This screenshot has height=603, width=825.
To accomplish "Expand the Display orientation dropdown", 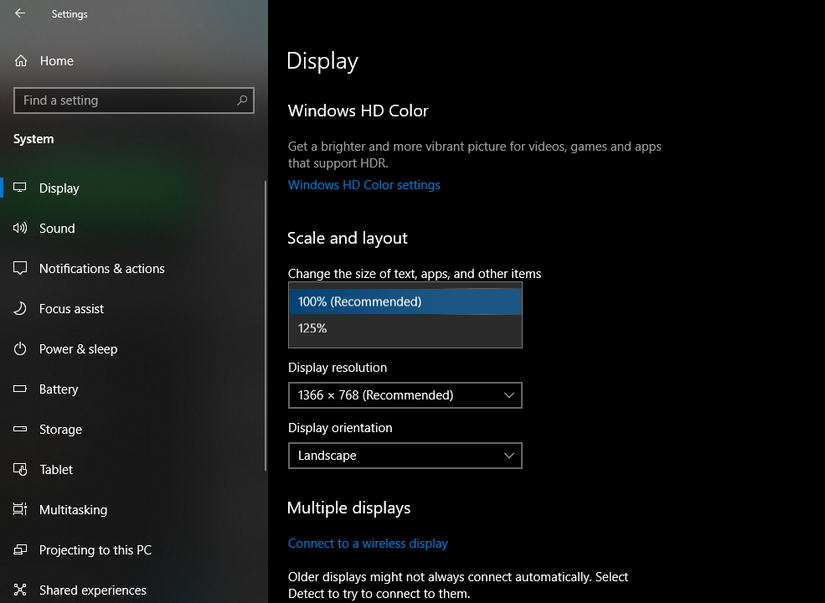I will point(404,455).
